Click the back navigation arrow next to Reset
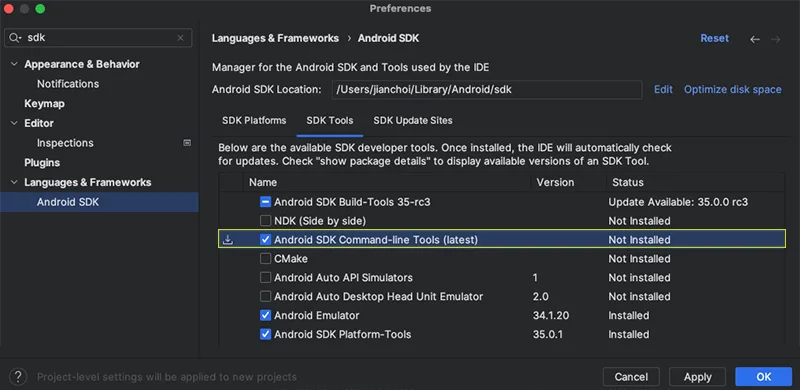Image resolution: width=800 pixels, height=390 pixels. (x=755, y=39)
